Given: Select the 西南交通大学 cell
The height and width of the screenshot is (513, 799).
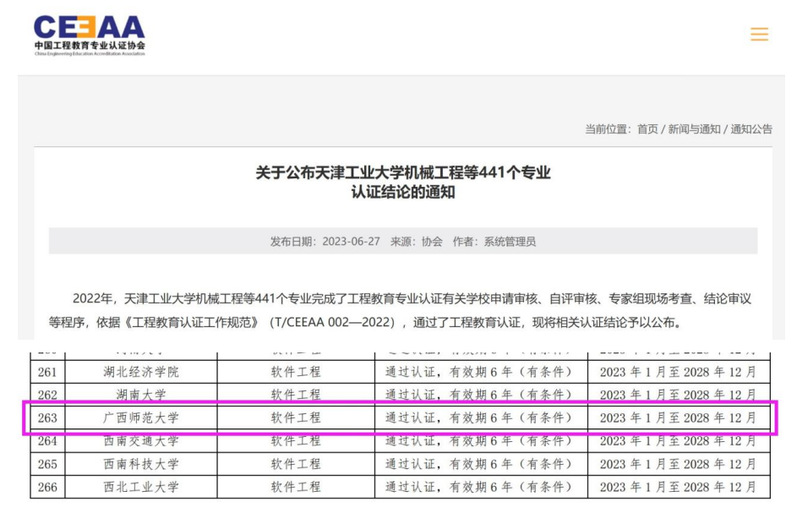Looking at the screenshot, I should [141, 441].
